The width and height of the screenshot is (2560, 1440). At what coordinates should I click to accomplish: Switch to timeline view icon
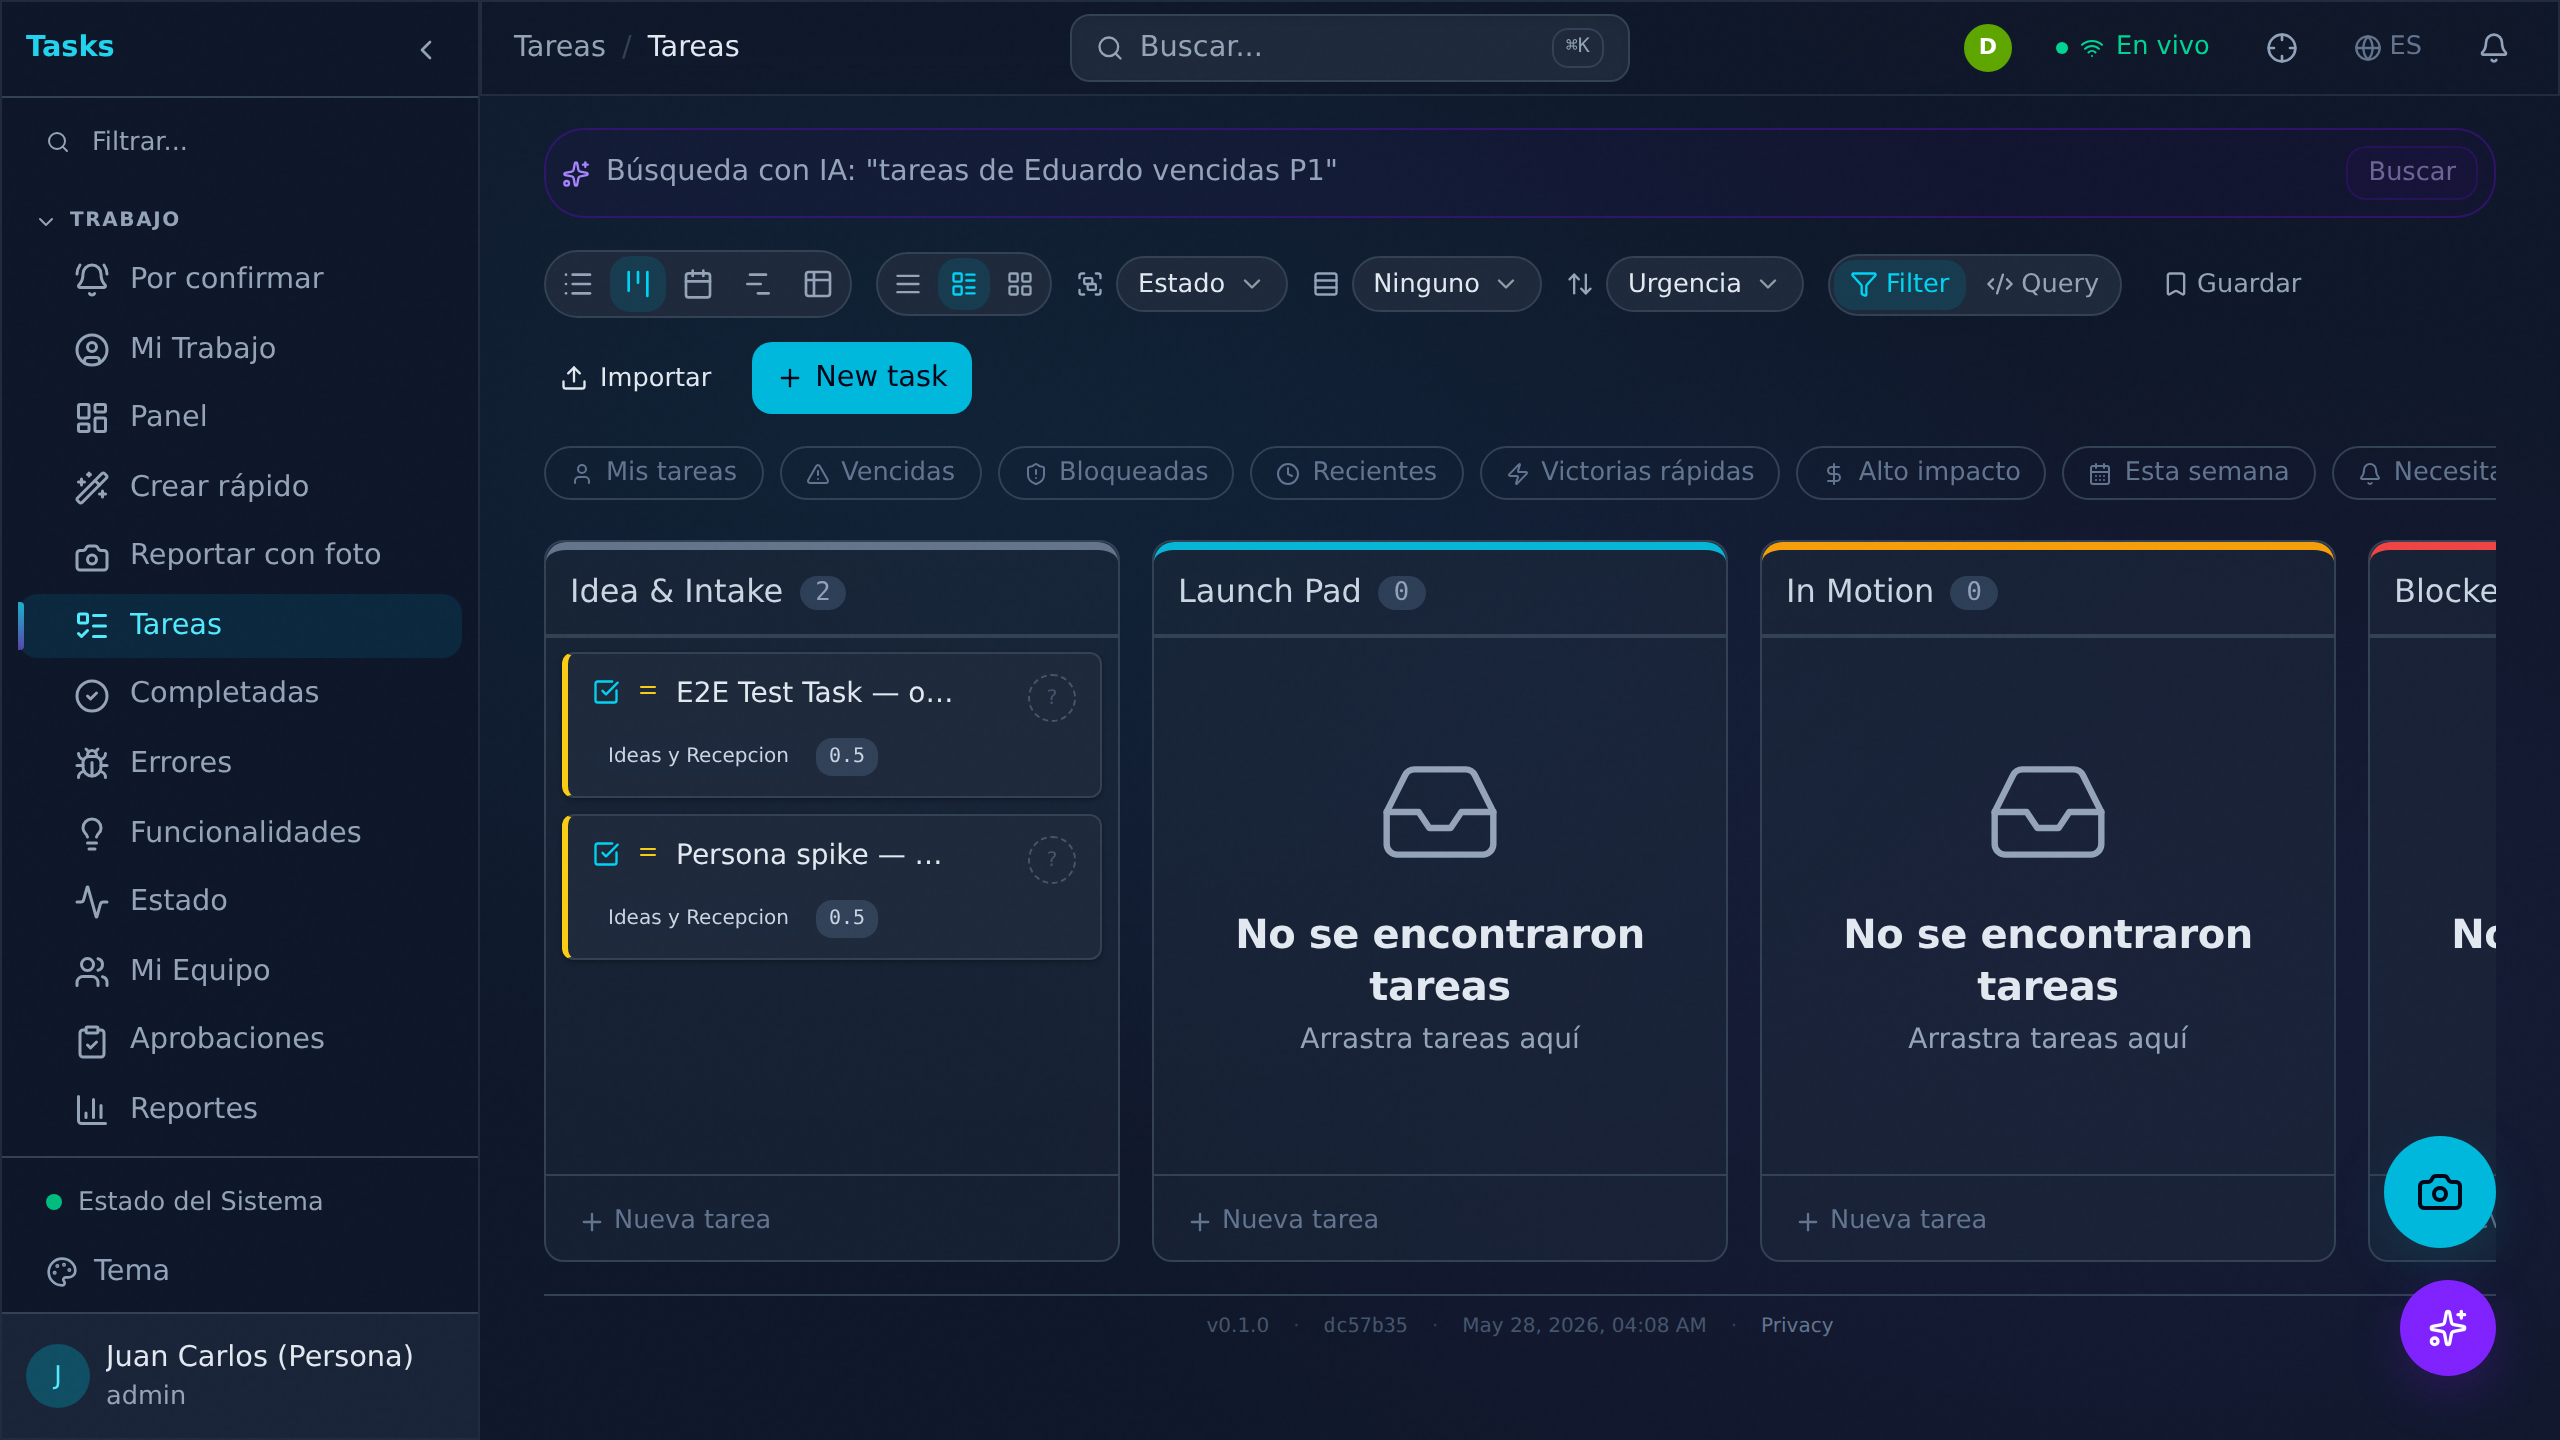[758, 284]
